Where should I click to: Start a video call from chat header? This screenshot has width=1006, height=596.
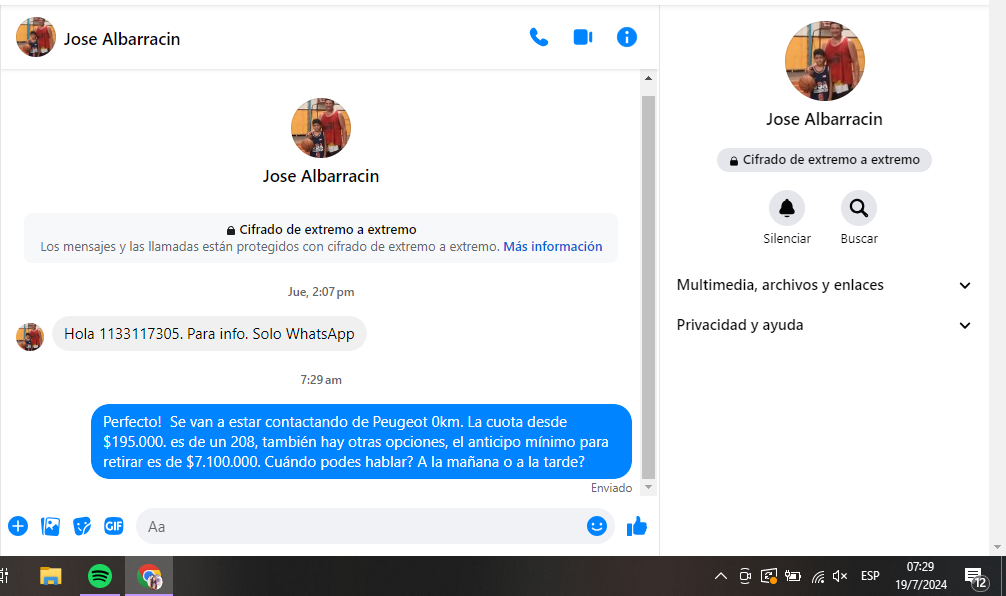[583, 38]
